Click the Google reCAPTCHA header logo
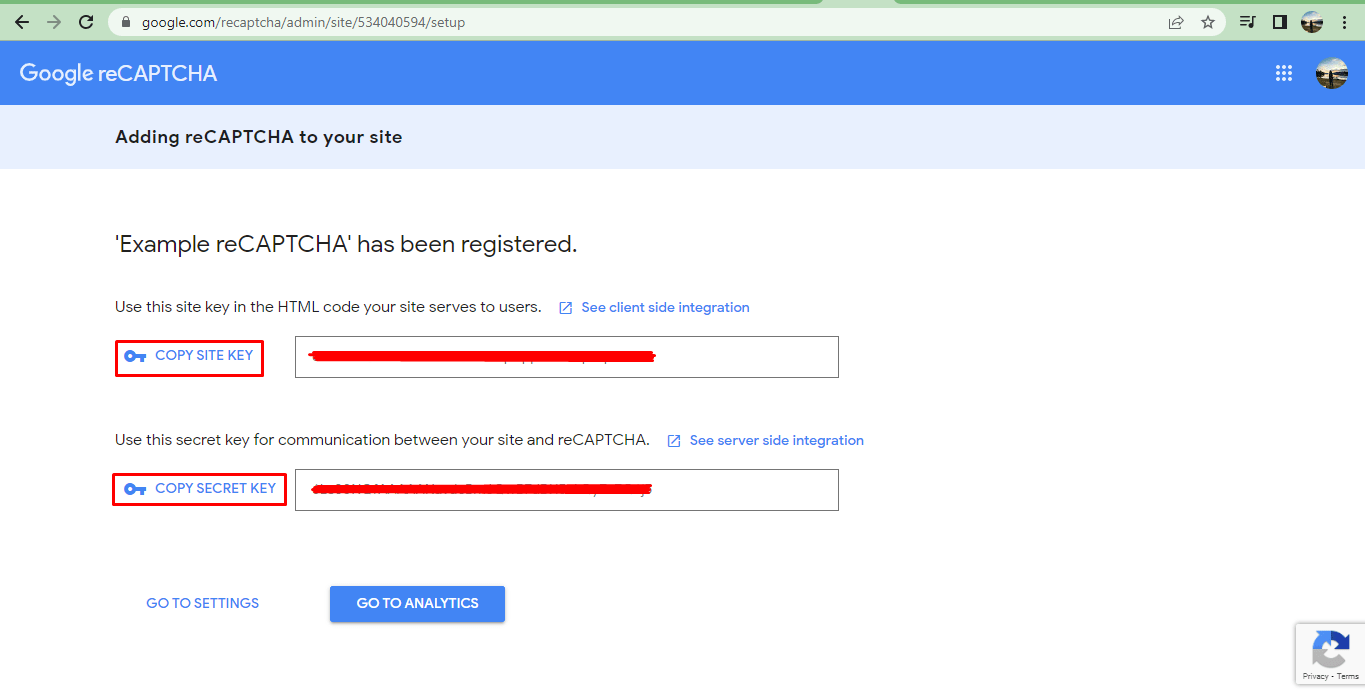Screen dimensions: 1365x697 pos(118,73)
